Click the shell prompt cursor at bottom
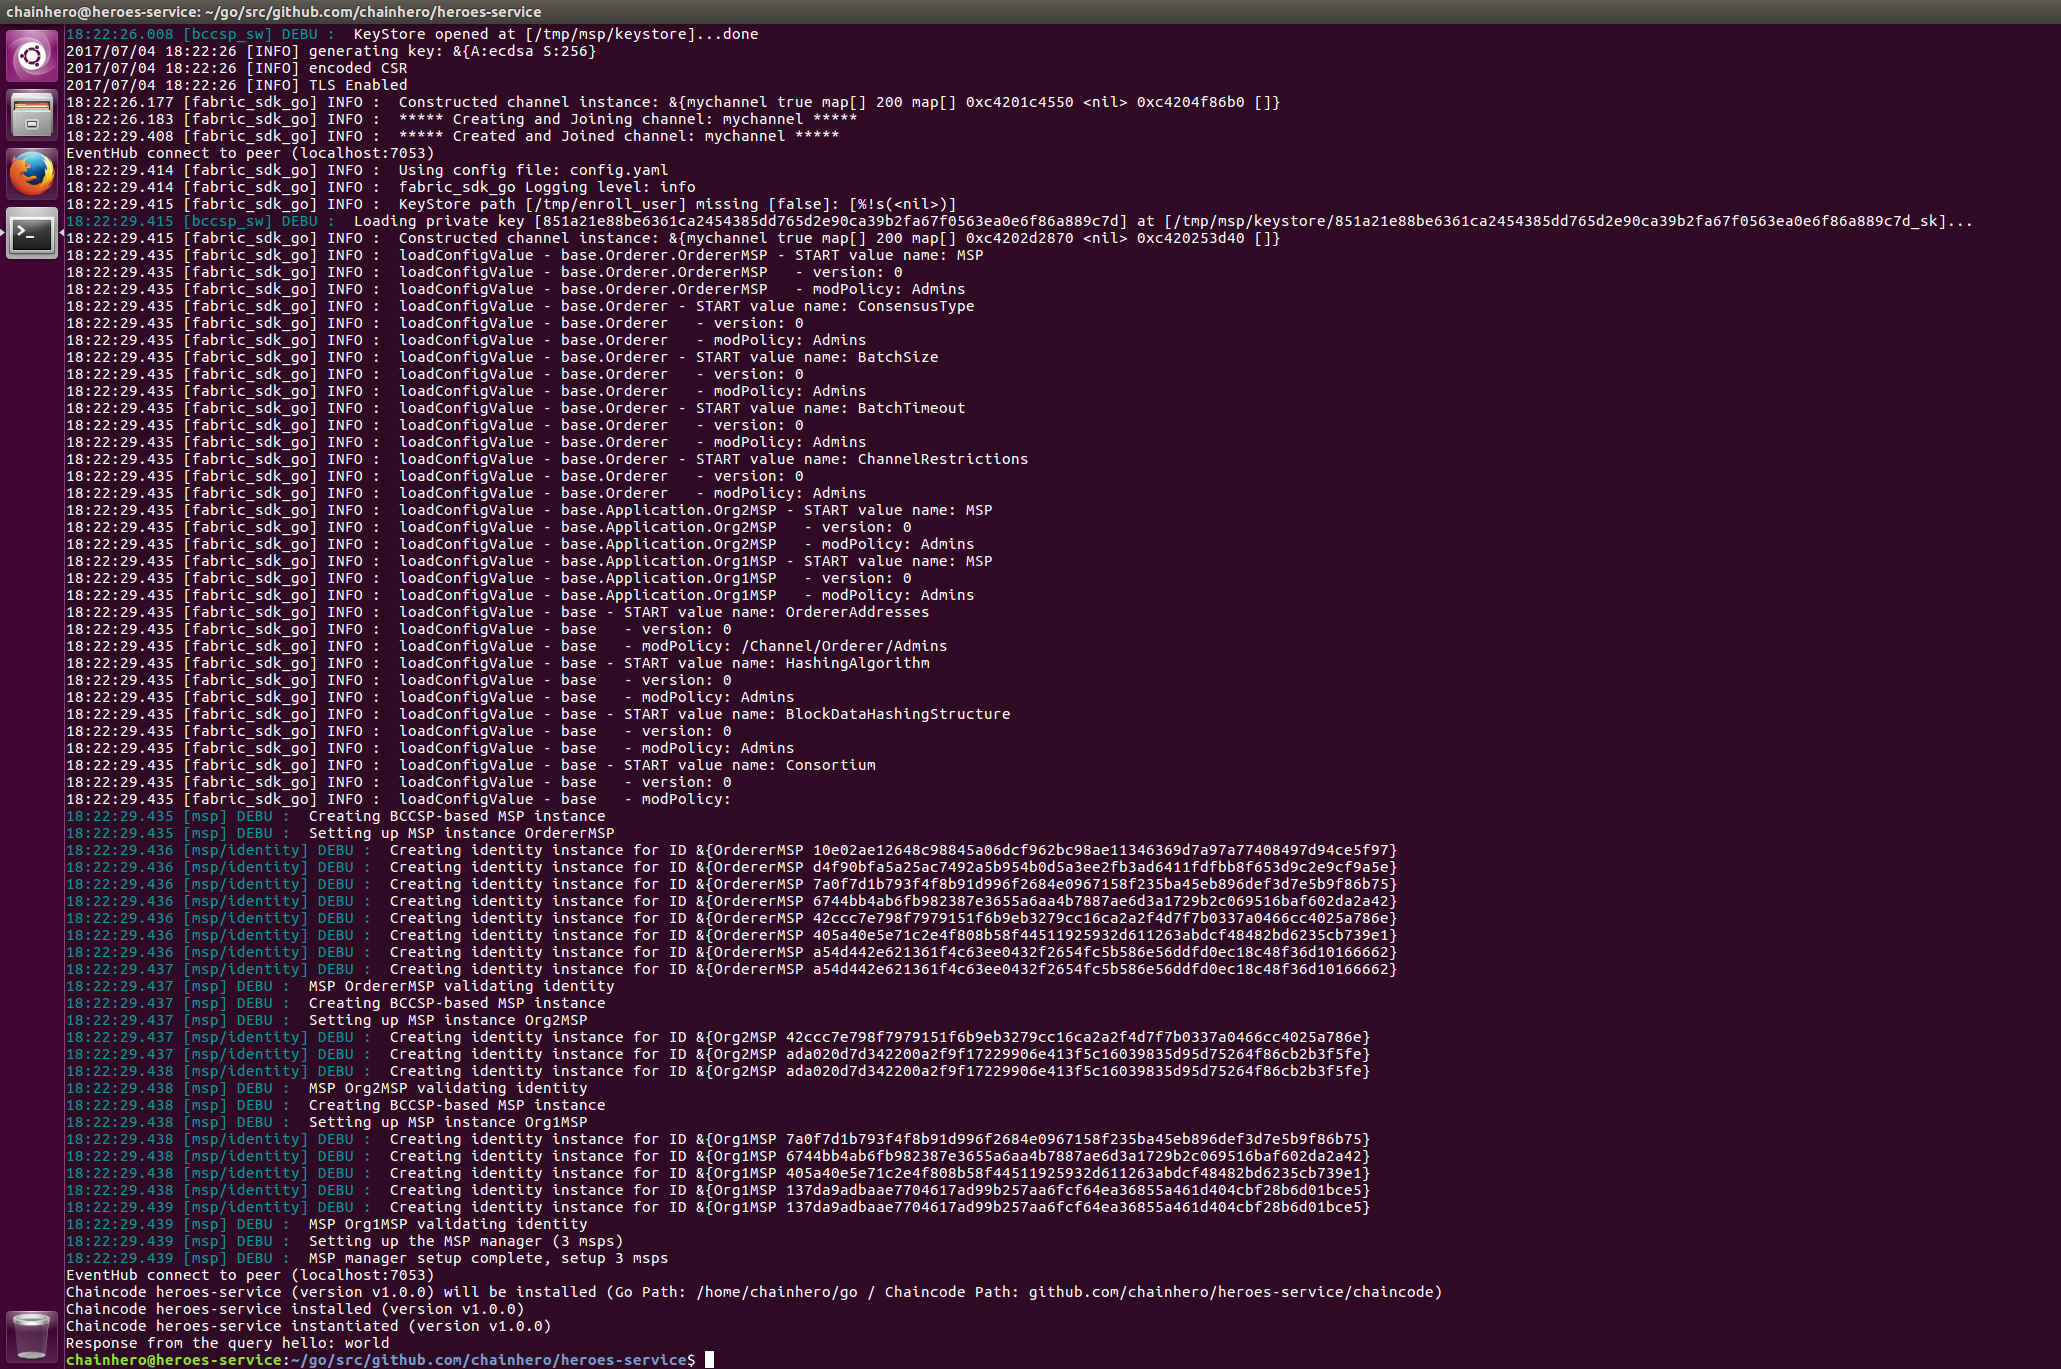The image size is (2061, 1369). (x=709, y=1360)
